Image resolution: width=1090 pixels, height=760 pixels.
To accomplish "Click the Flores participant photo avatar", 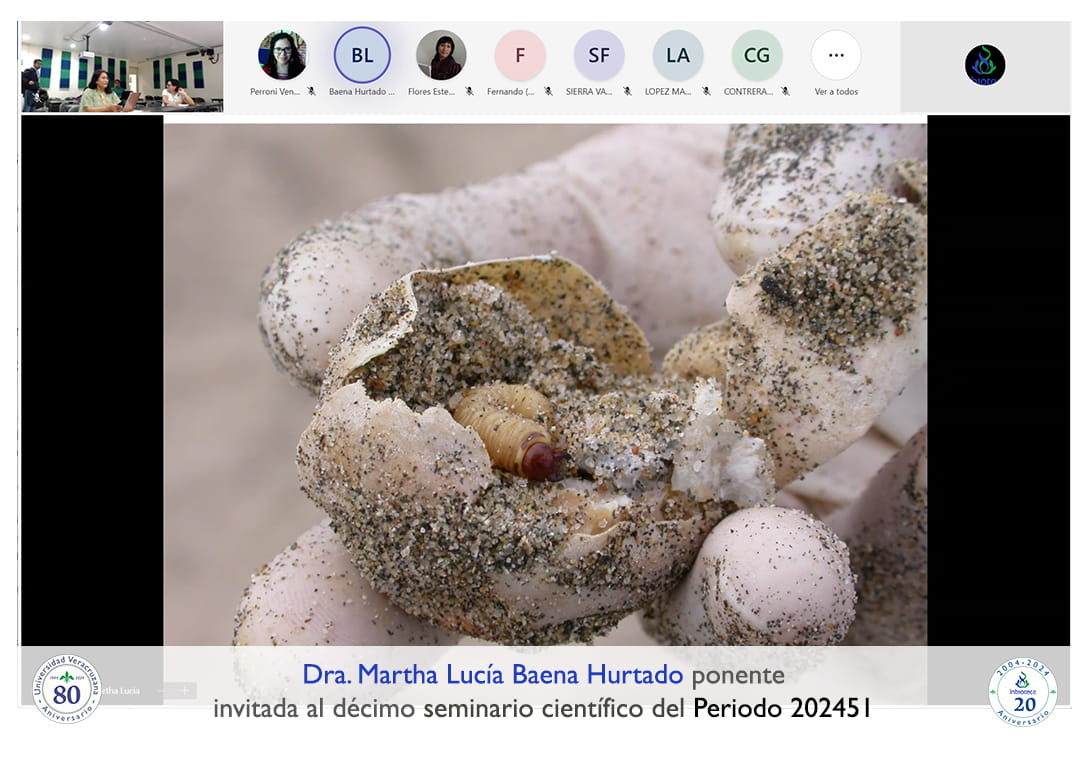I will point(441,55).
